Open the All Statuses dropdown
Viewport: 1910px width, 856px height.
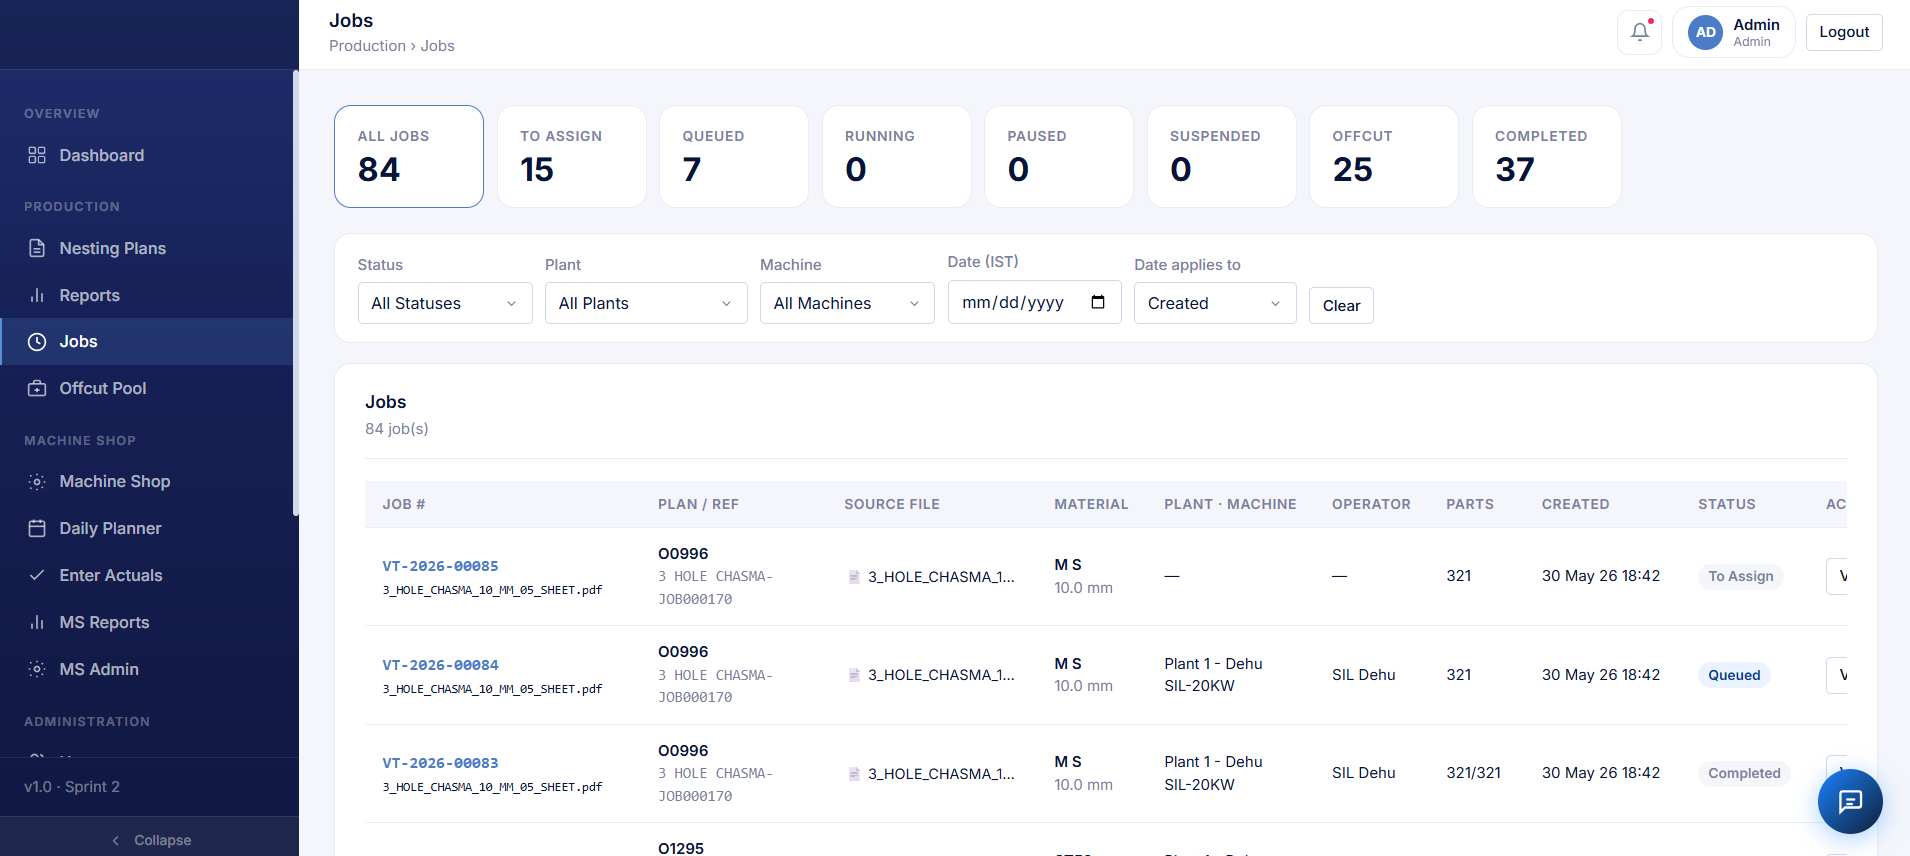point(445,303)
